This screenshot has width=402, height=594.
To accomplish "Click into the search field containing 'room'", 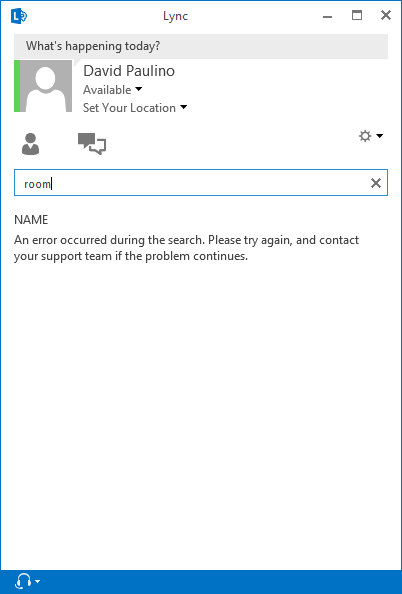I will point(201,183).
